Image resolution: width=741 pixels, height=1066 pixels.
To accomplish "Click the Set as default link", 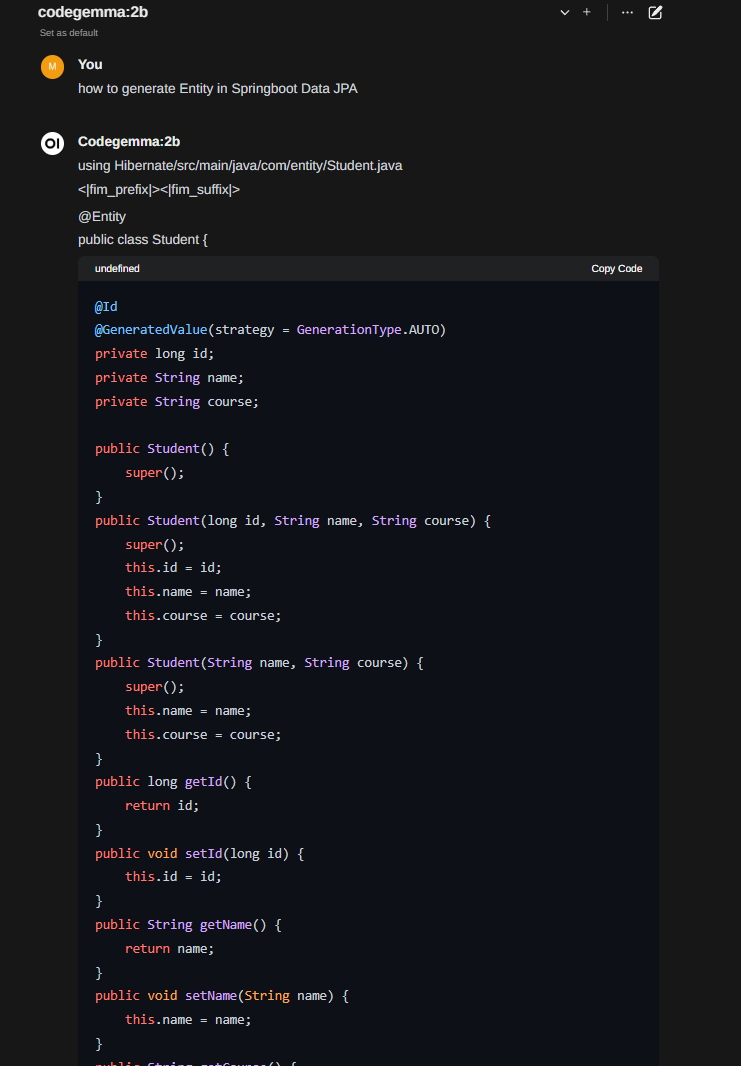I will pyautogui.click(x=69, y=33).
